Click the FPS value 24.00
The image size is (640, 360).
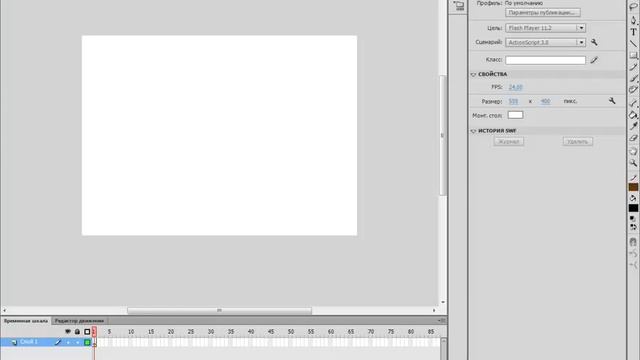[516, 87]
